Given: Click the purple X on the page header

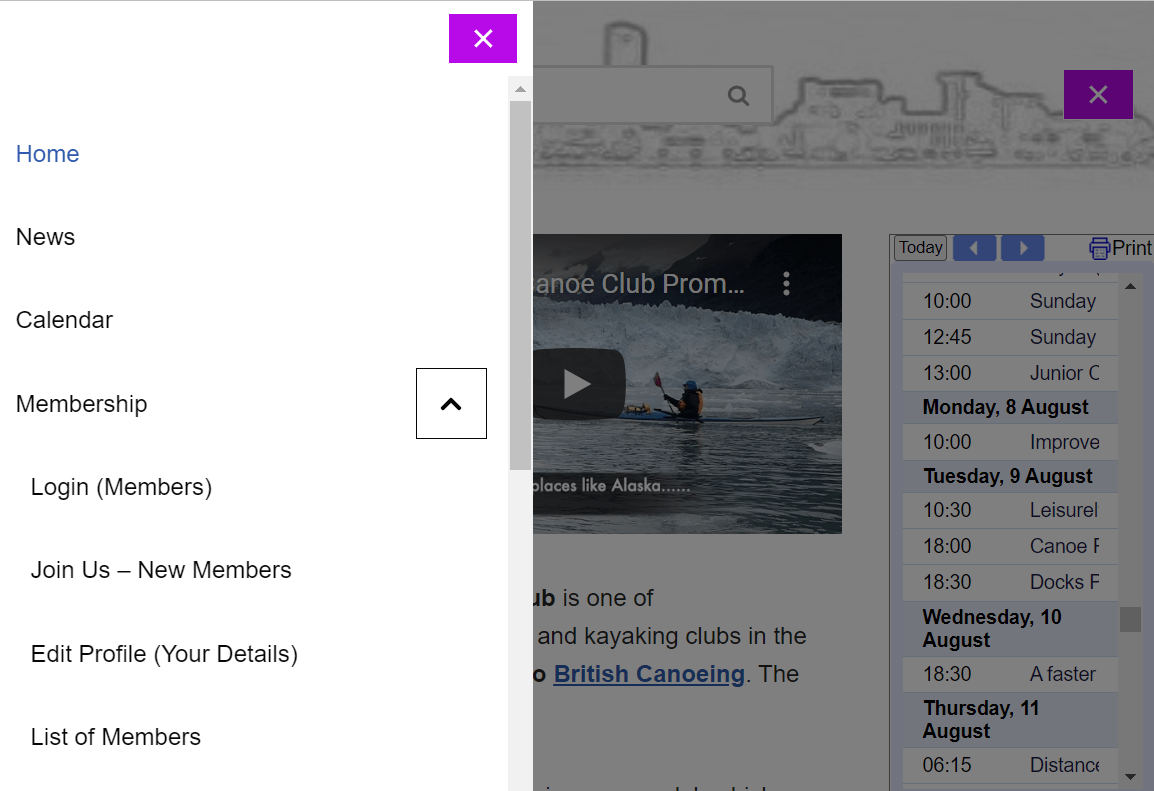Looking at the screenshot, I should coord(1098,94).
